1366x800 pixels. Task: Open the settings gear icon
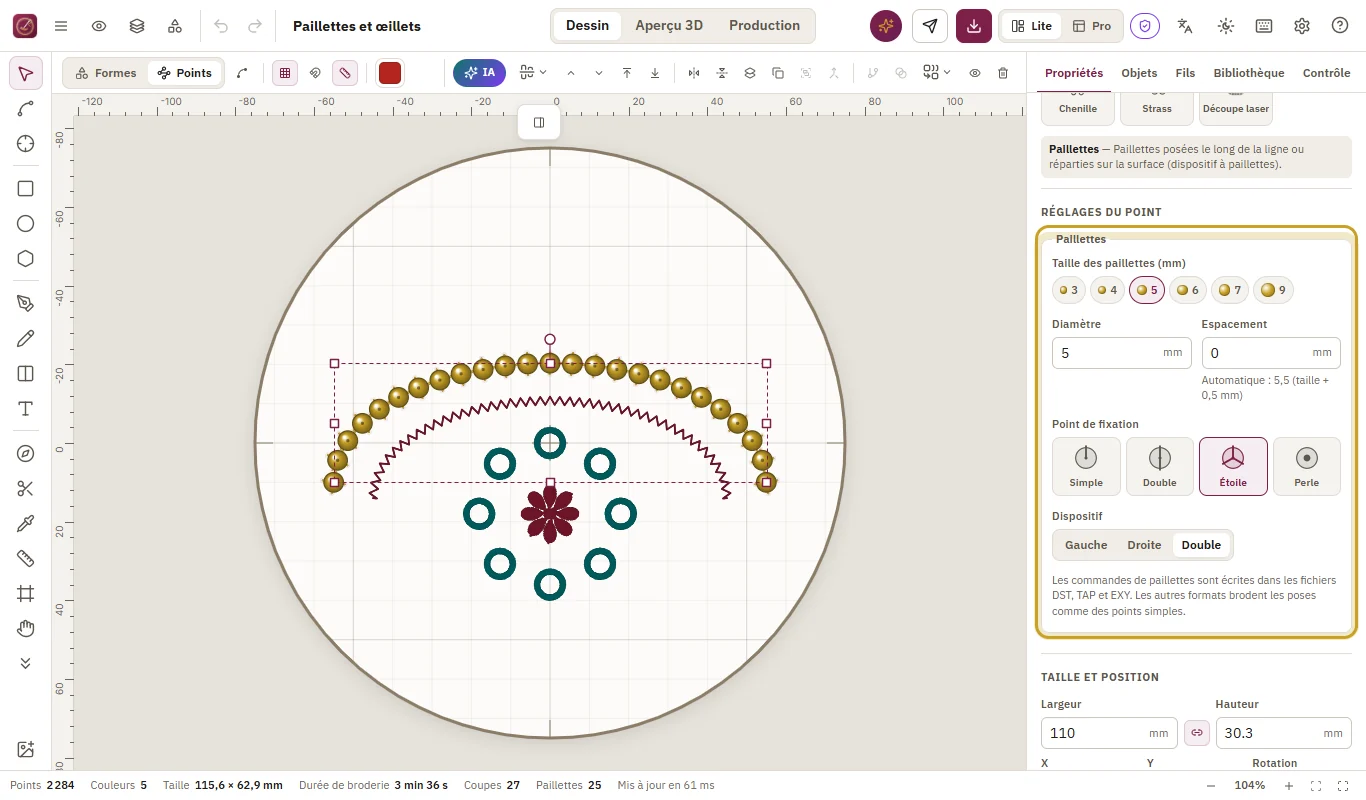coord(1302,26)
